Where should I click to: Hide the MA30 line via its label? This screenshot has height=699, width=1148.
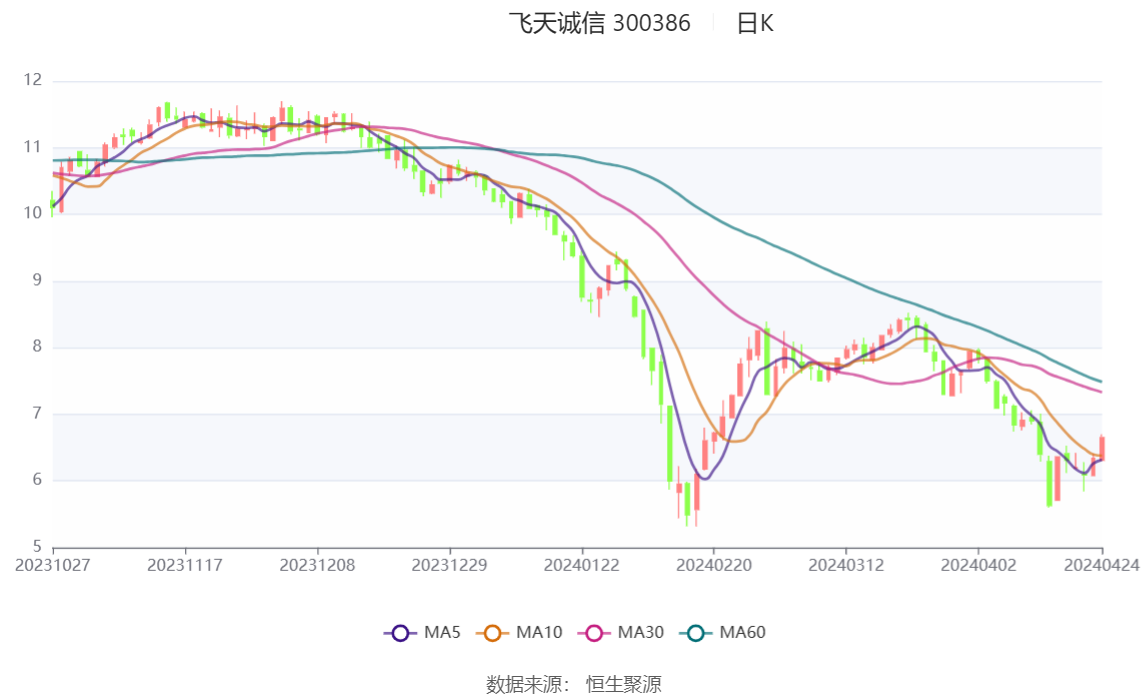[641, 633]
